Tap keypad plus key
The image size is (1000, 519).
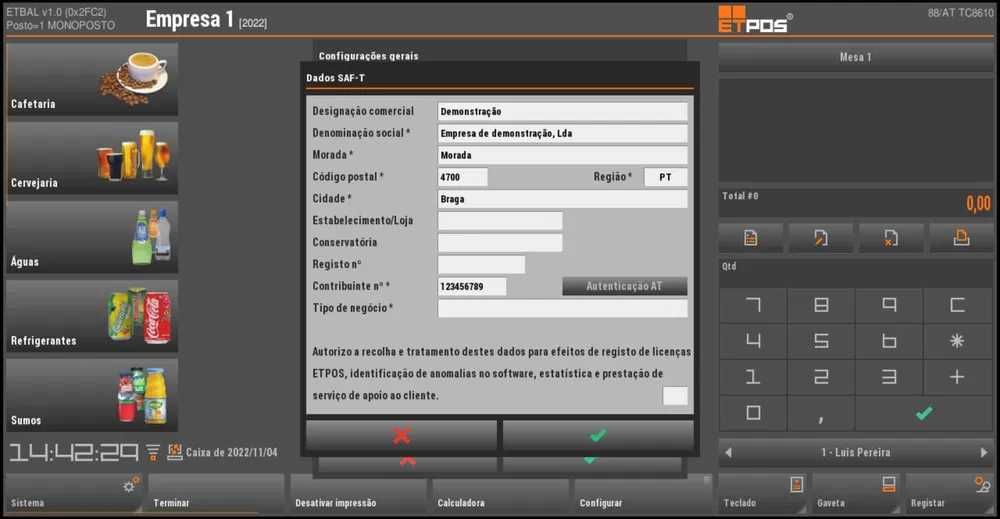pos(957,377)
